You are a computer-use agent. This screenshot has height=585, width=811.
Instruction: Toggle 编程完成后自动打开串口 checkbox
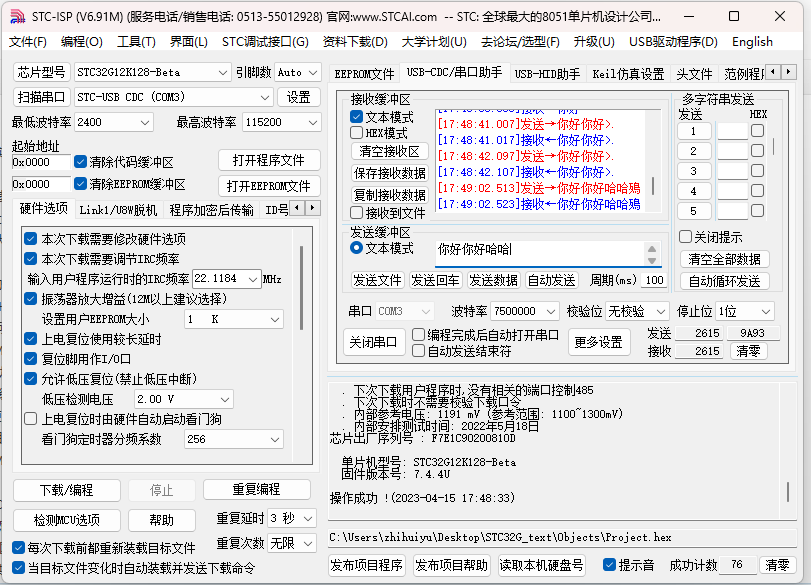[418, 335]
